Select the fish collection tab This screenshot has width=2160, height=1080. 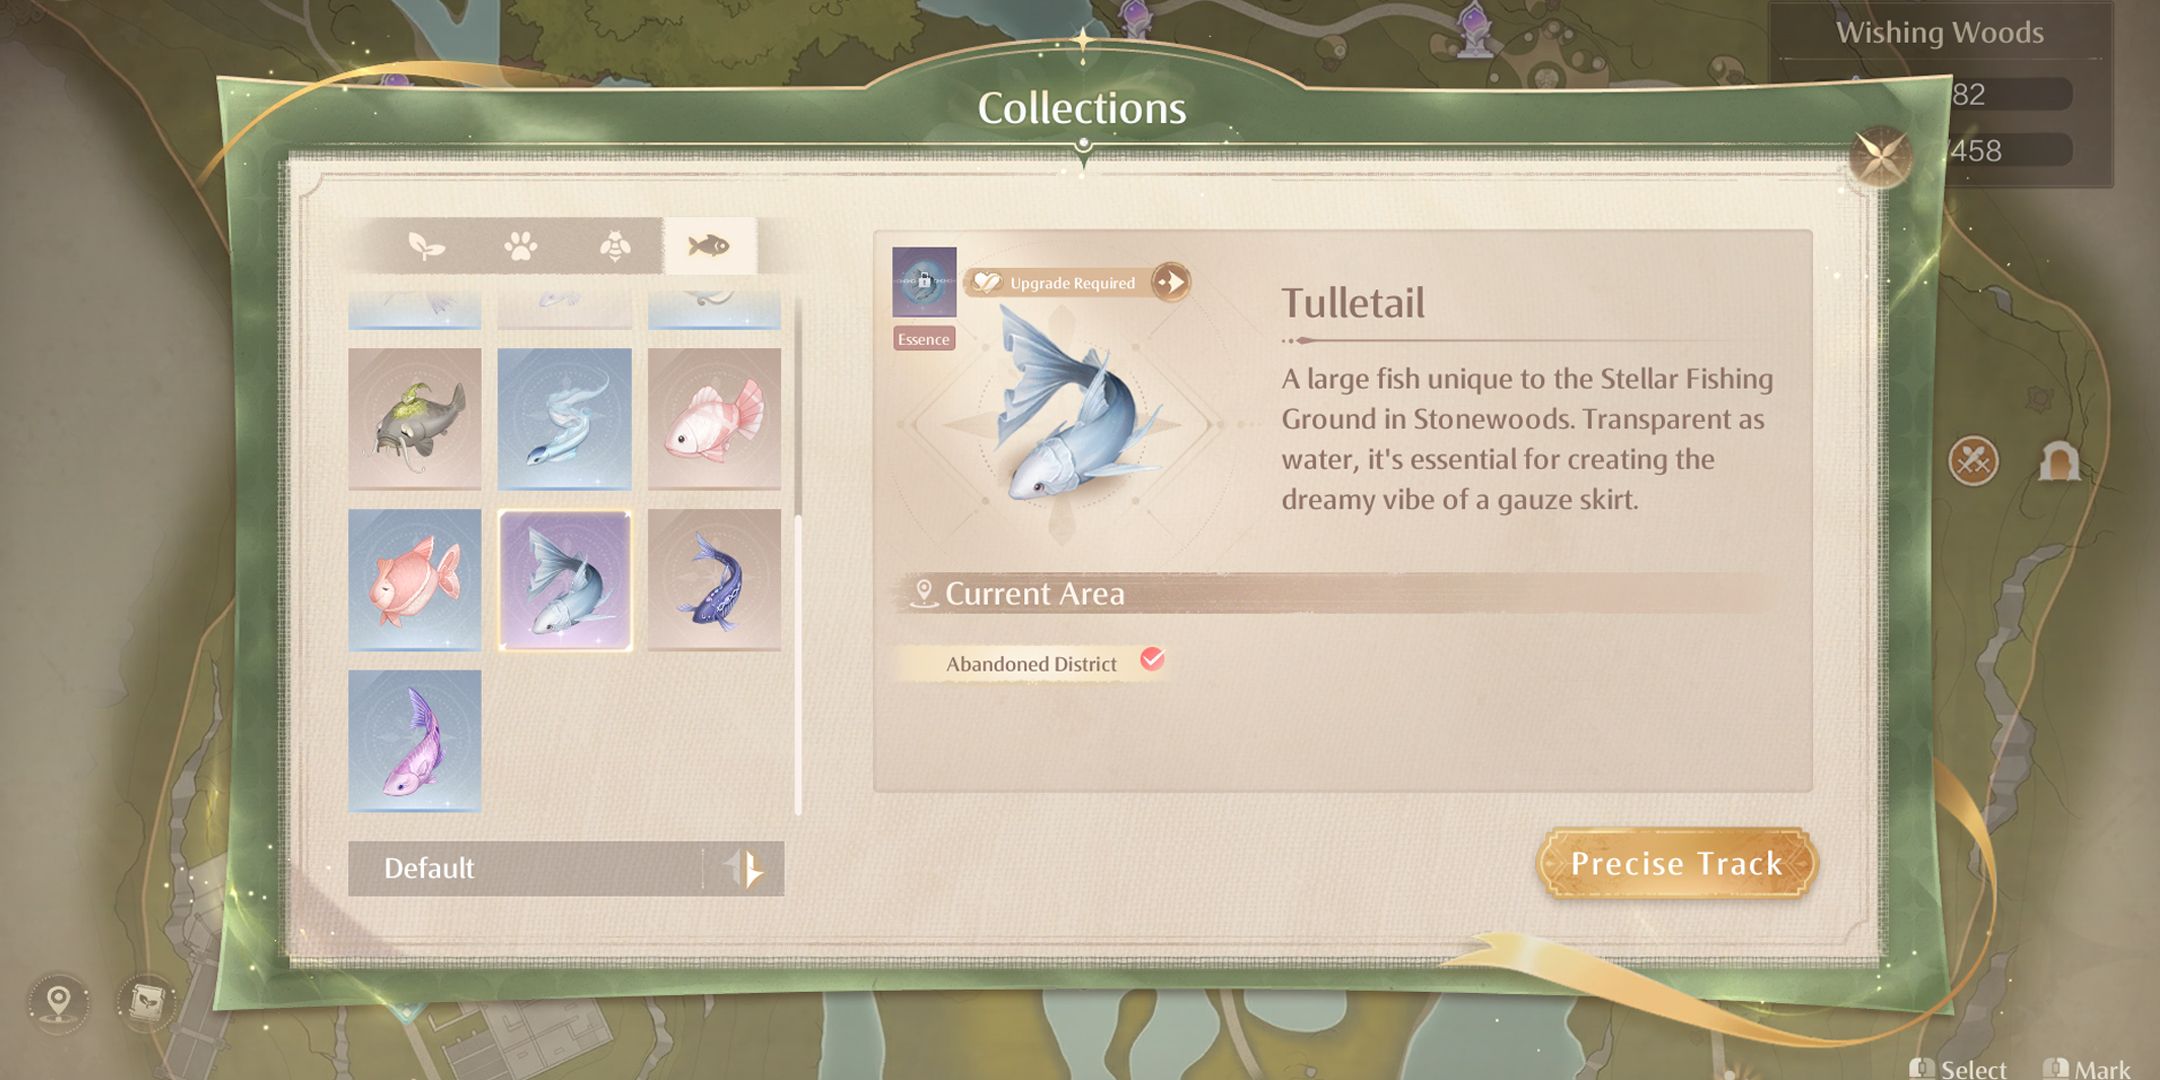tap(709, 246)
